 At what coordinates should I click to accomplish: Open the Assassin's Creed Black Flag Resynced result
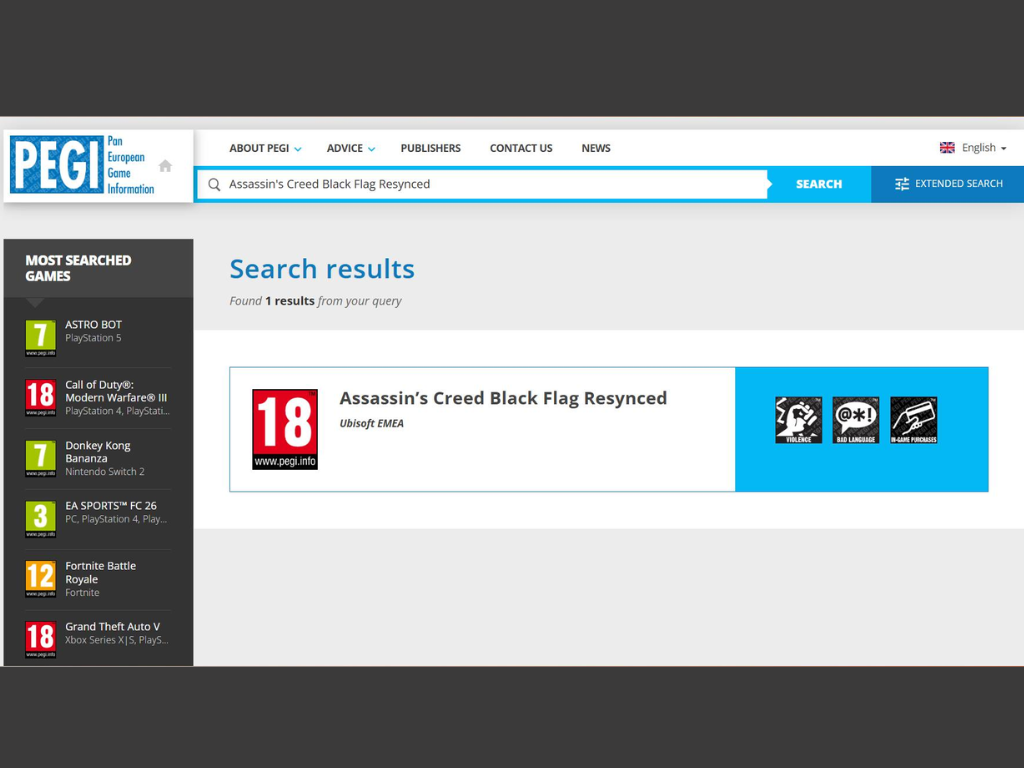coord(503,398)
